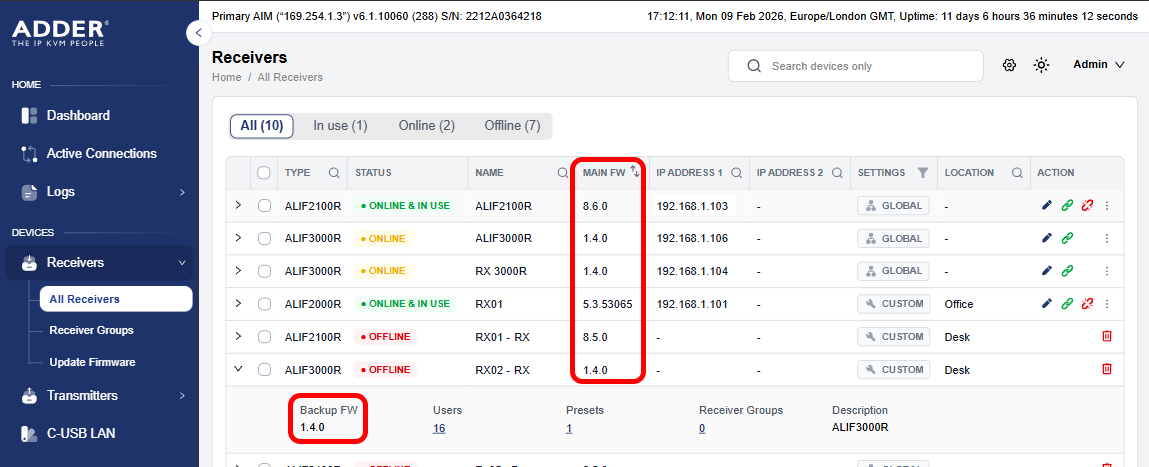
Task: Tick the checkbox for ALIF2100R row 192.168.1.103
Action: tap(265, 206)
